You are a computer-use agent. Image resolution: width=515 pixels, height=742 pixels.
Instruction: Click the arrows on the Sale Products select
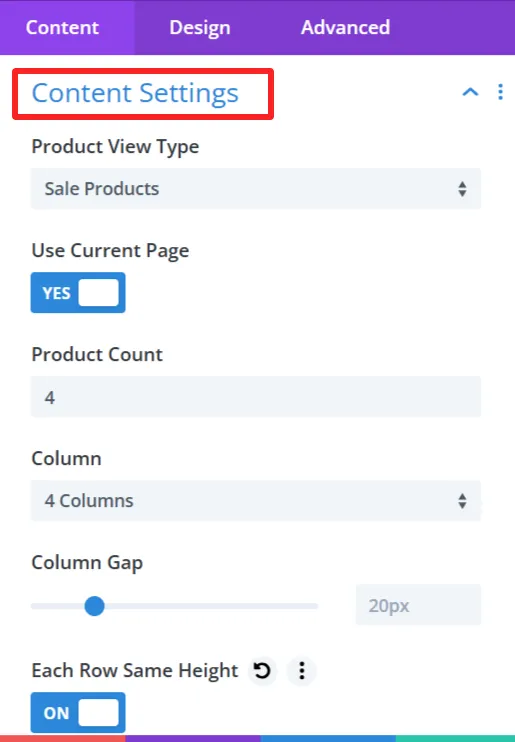pyautogui.click(x=462, y=189)
